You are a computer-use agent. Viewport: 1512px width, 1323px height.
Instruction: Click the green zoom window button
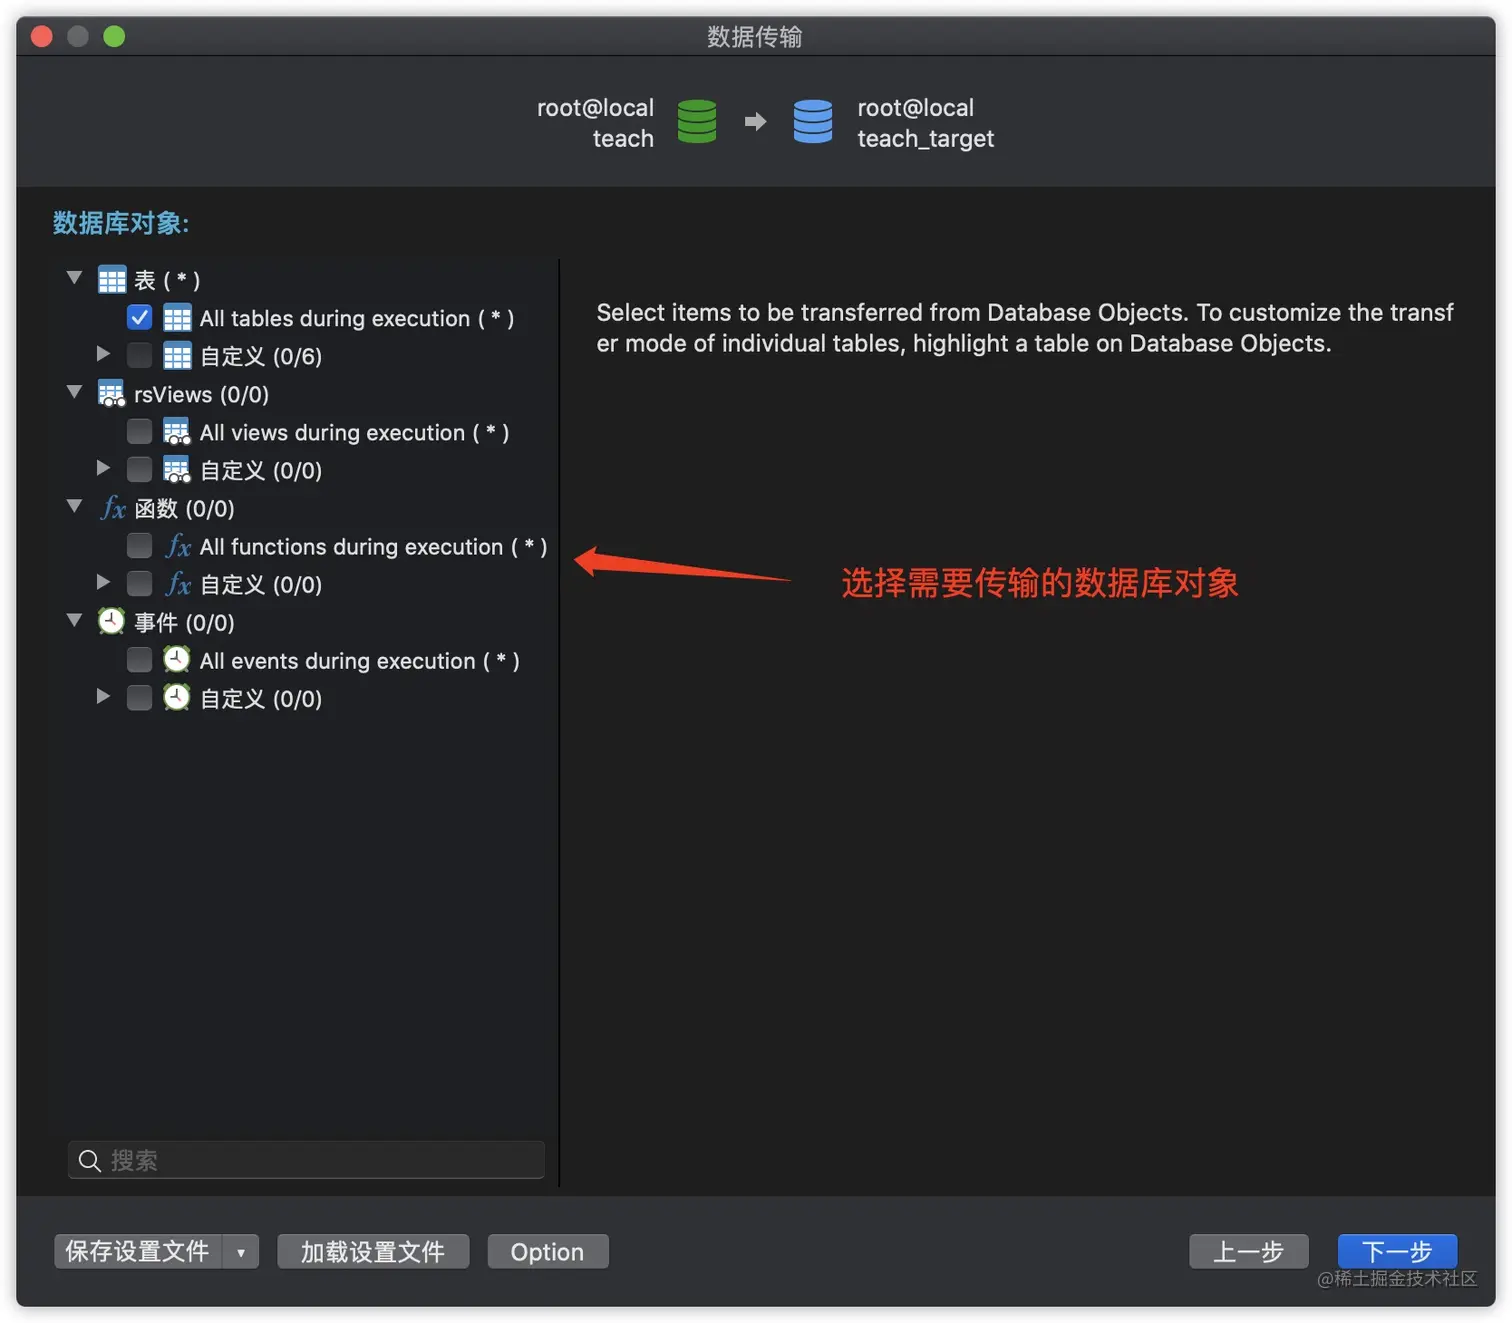pos(114,37)
